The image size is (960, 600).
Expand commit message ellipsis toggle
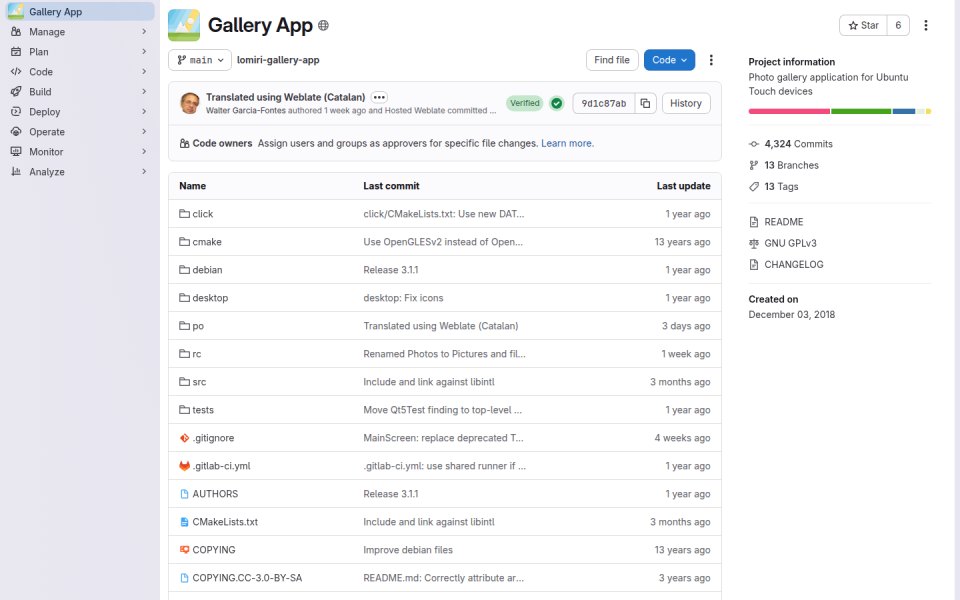tap(379, 97)
